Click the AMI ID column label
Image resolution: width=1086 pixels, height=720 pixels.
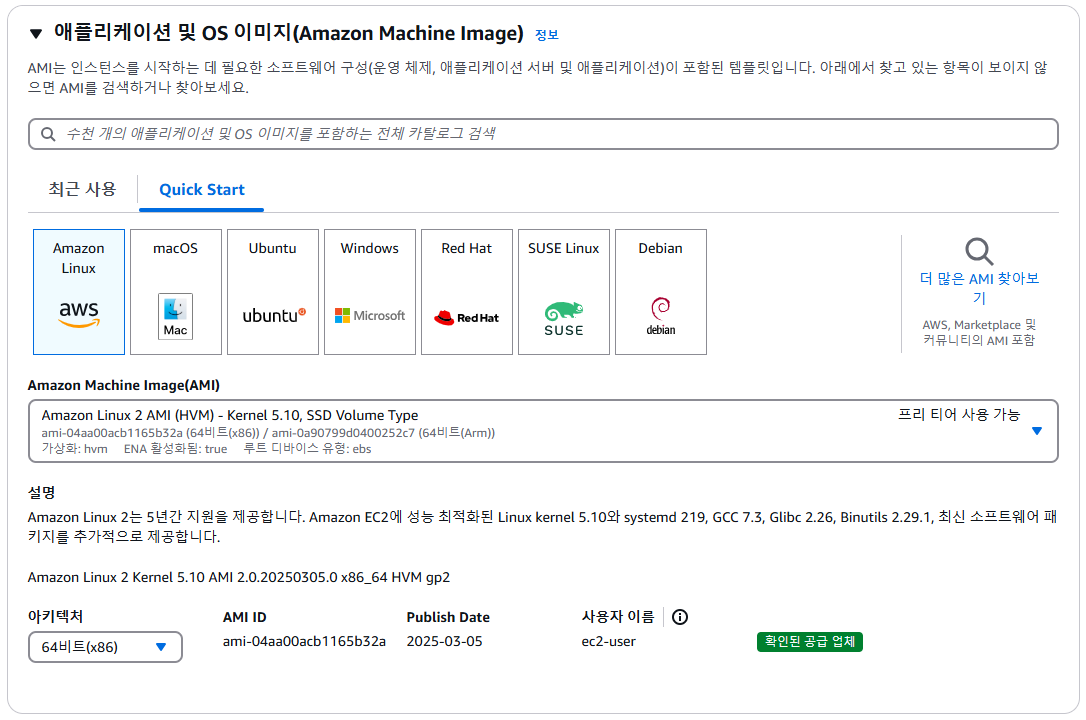tap(244, 617)
